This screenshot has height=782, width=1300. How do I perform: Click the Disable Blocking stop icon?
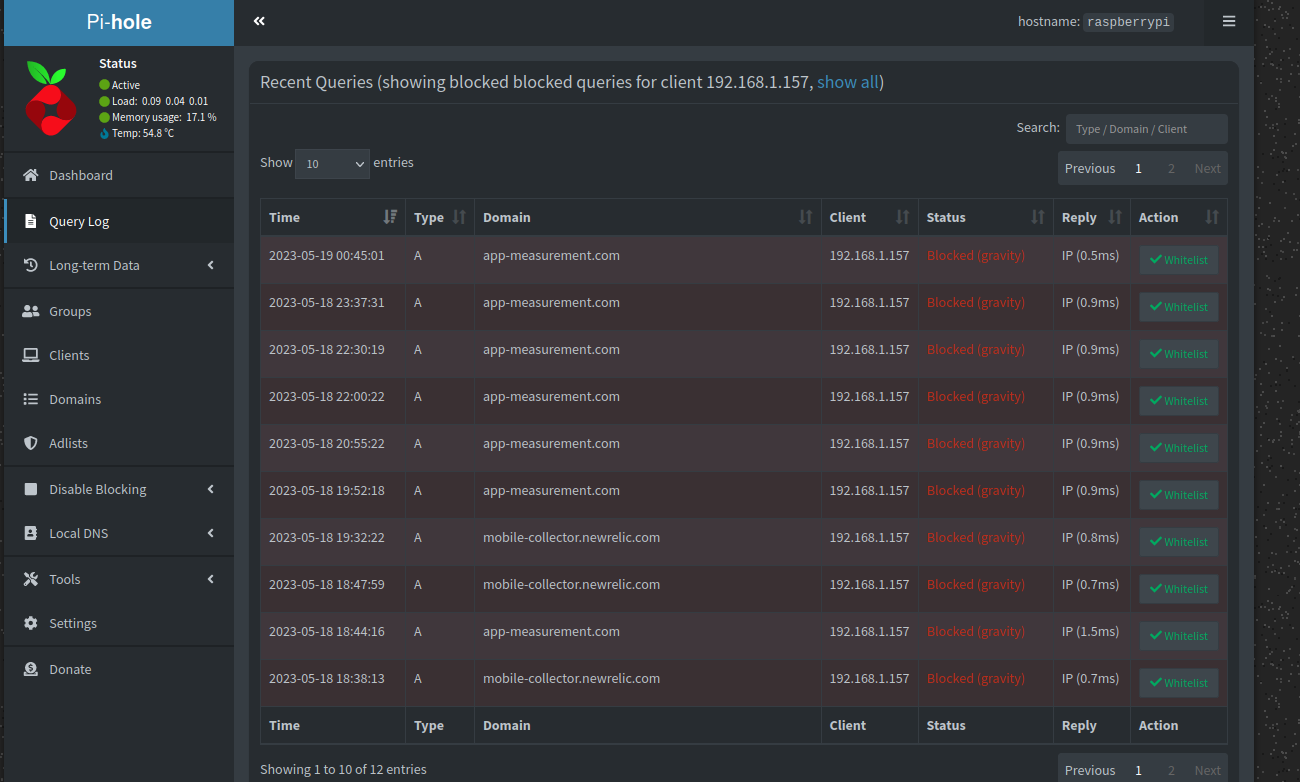pos(30,489)
